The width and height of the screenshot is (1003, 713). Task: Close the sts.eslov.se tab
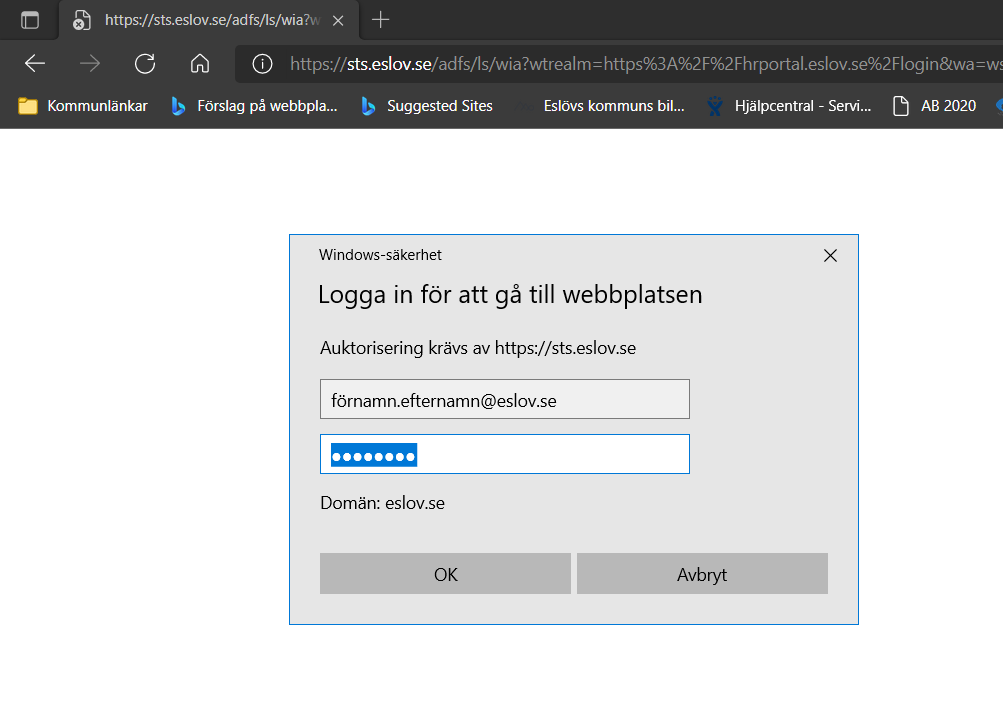click(338, 20)
